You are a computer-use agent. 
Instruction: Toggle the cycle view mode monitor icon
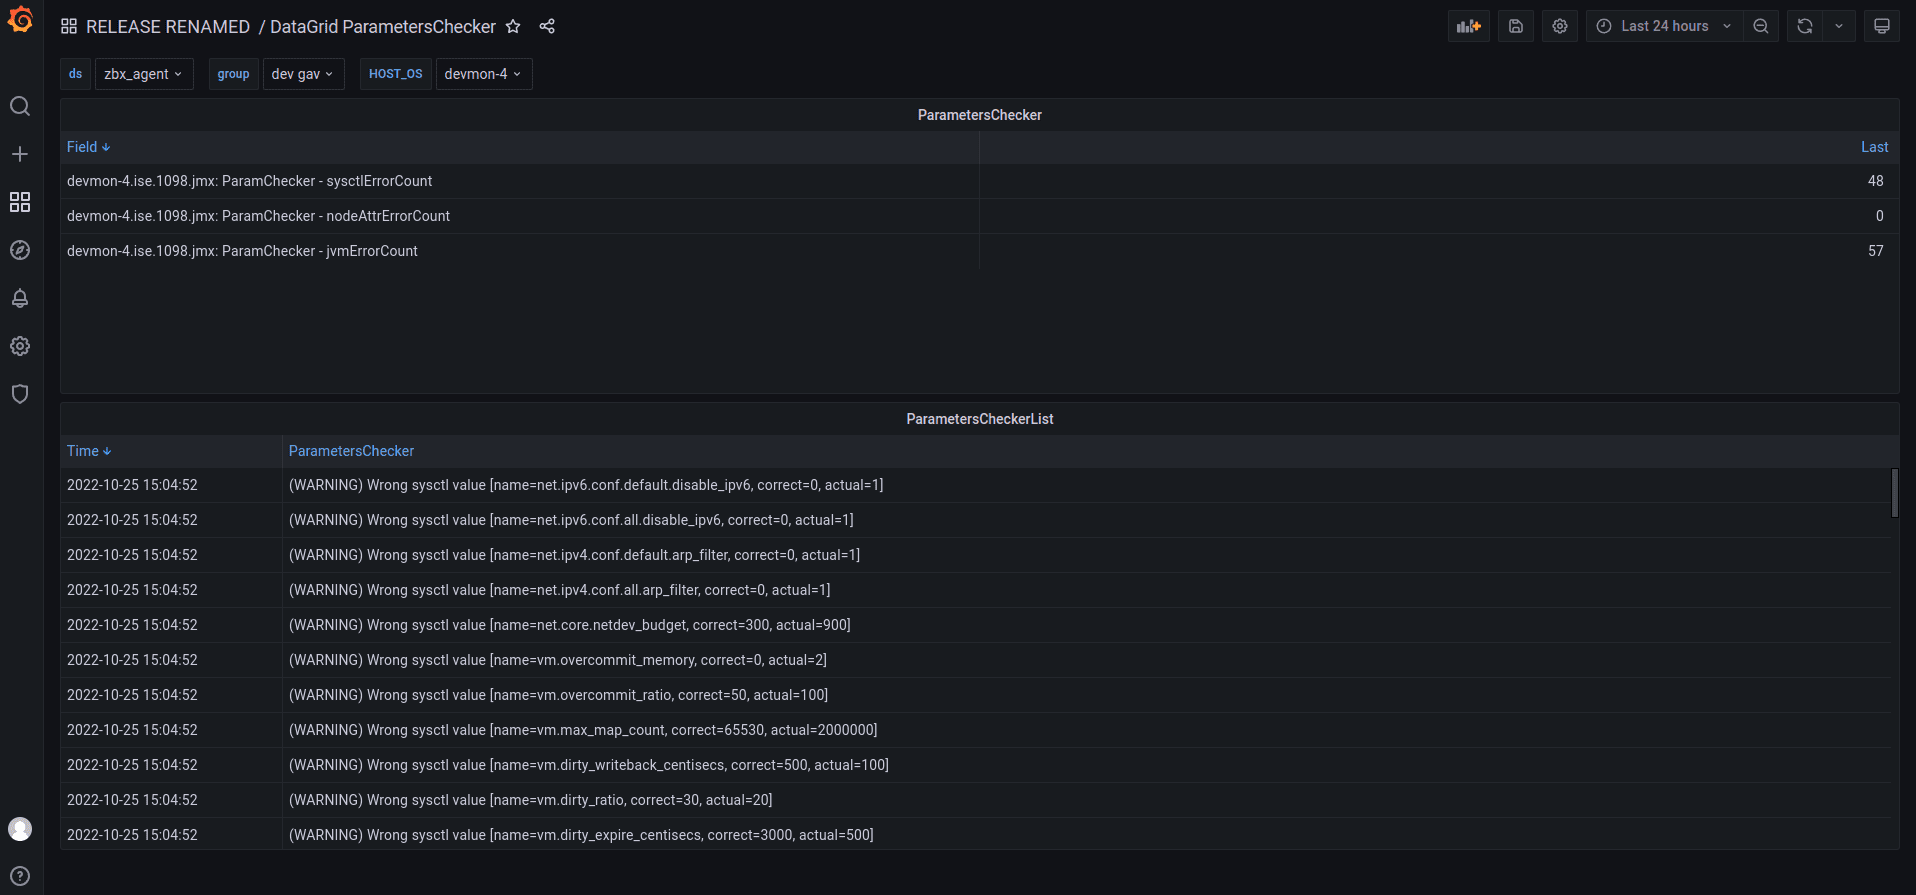tap(1881, 27)
